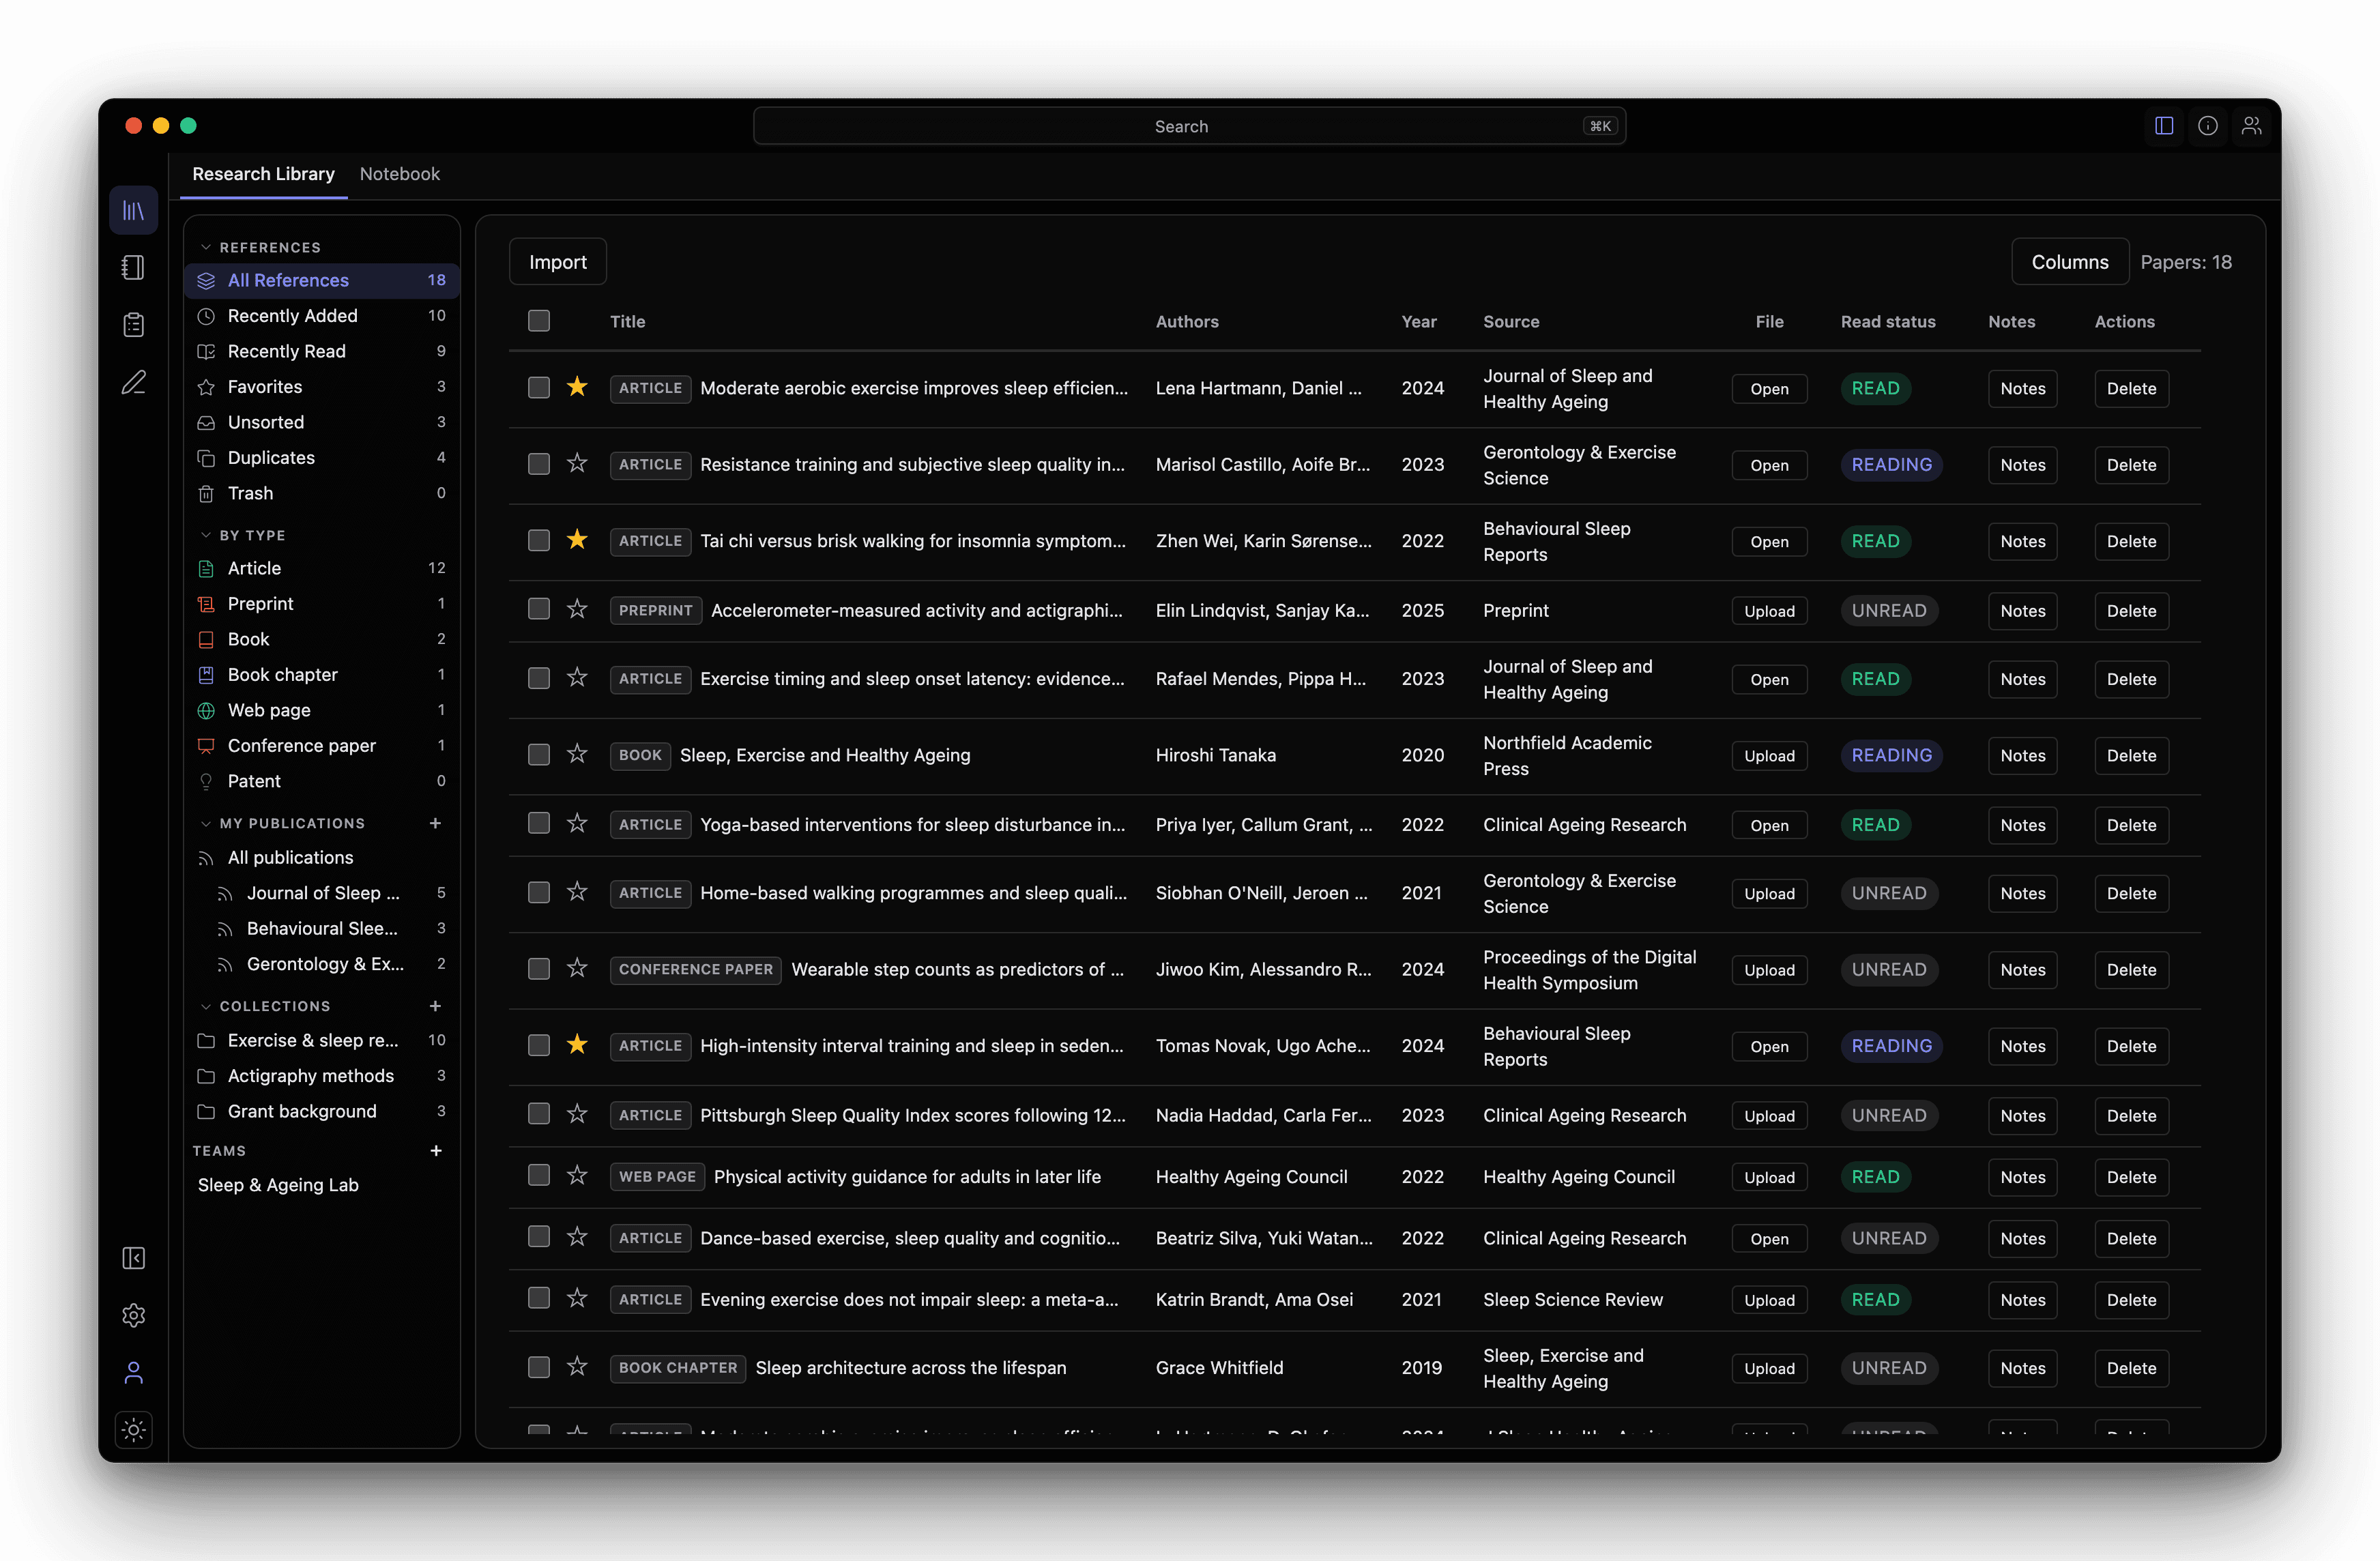2380x1561 pixels.
Task: Toggle the panel layout icon in title bar
Action: pyautogui.click(x=2164, y=126)
